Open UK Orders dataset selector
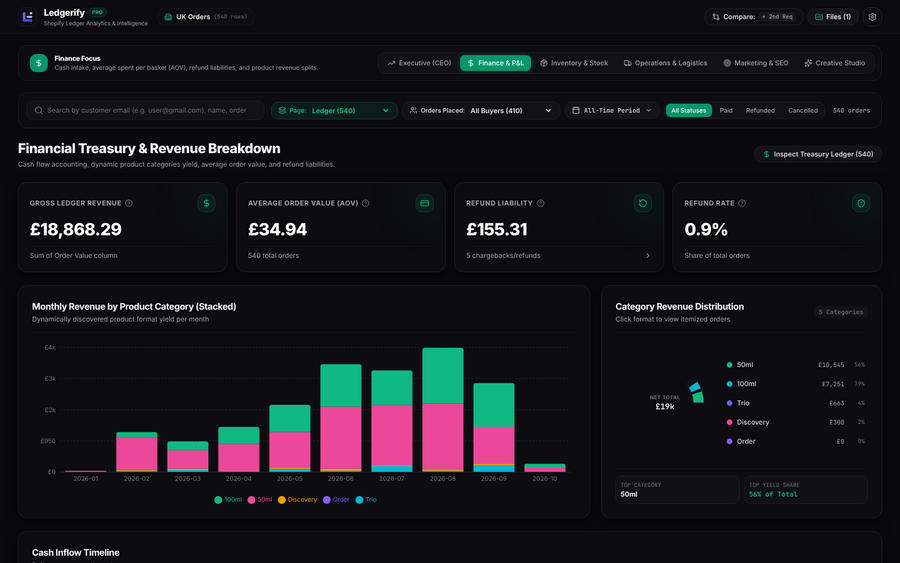 (205, 17)
